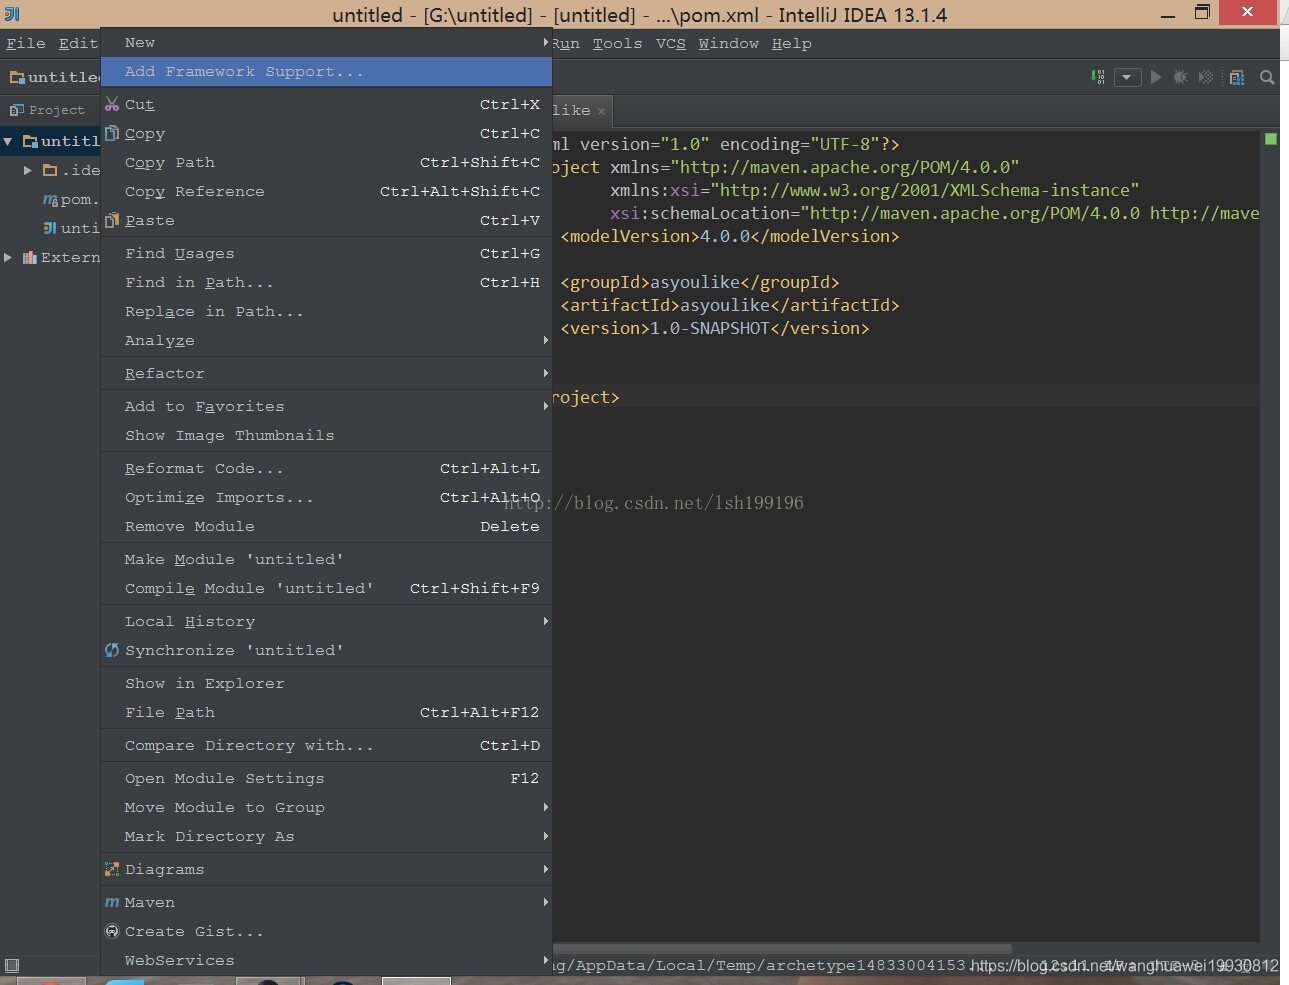Expand the External Libraries node
The height and width of the screenshot is (985, 1289).
pyautogui.click(x=8, y=257)
